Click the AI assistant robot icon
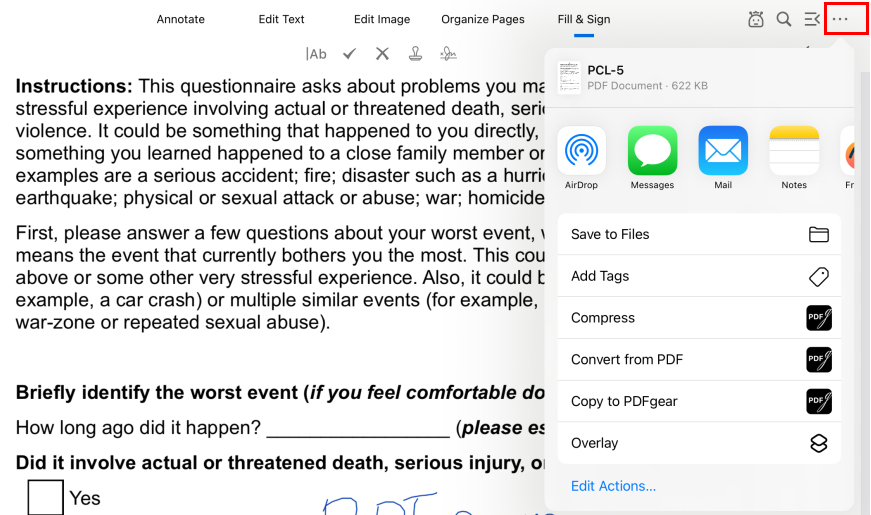871x515 pixels. click(x=756, y=19)
